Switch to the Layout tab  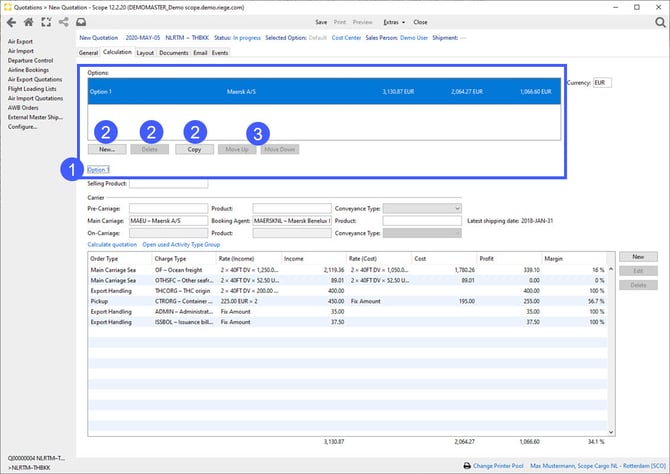pyautogui.click(x=145, y=52)
